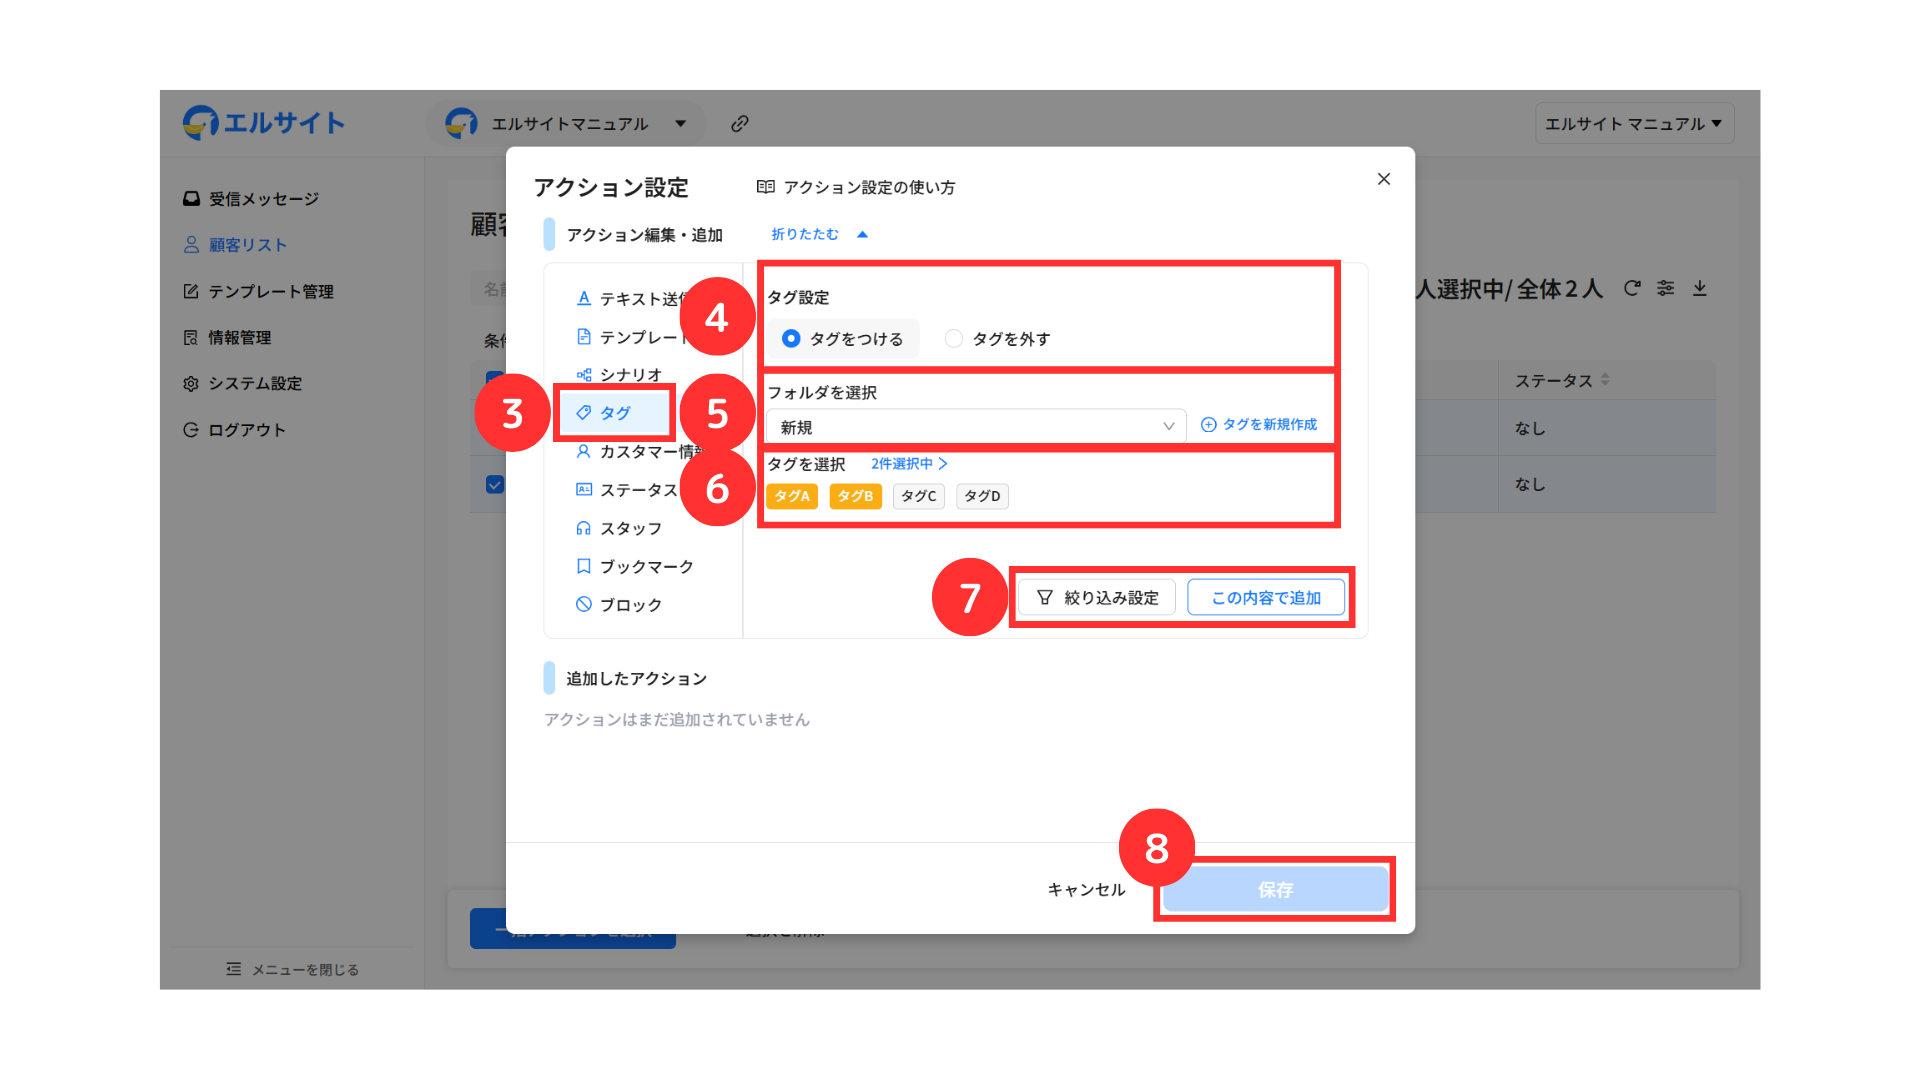Select the Bookmark action in the list
The height and width of the screenshot is (1080, 1920).
pyautogui.click(x=635, y=567)
